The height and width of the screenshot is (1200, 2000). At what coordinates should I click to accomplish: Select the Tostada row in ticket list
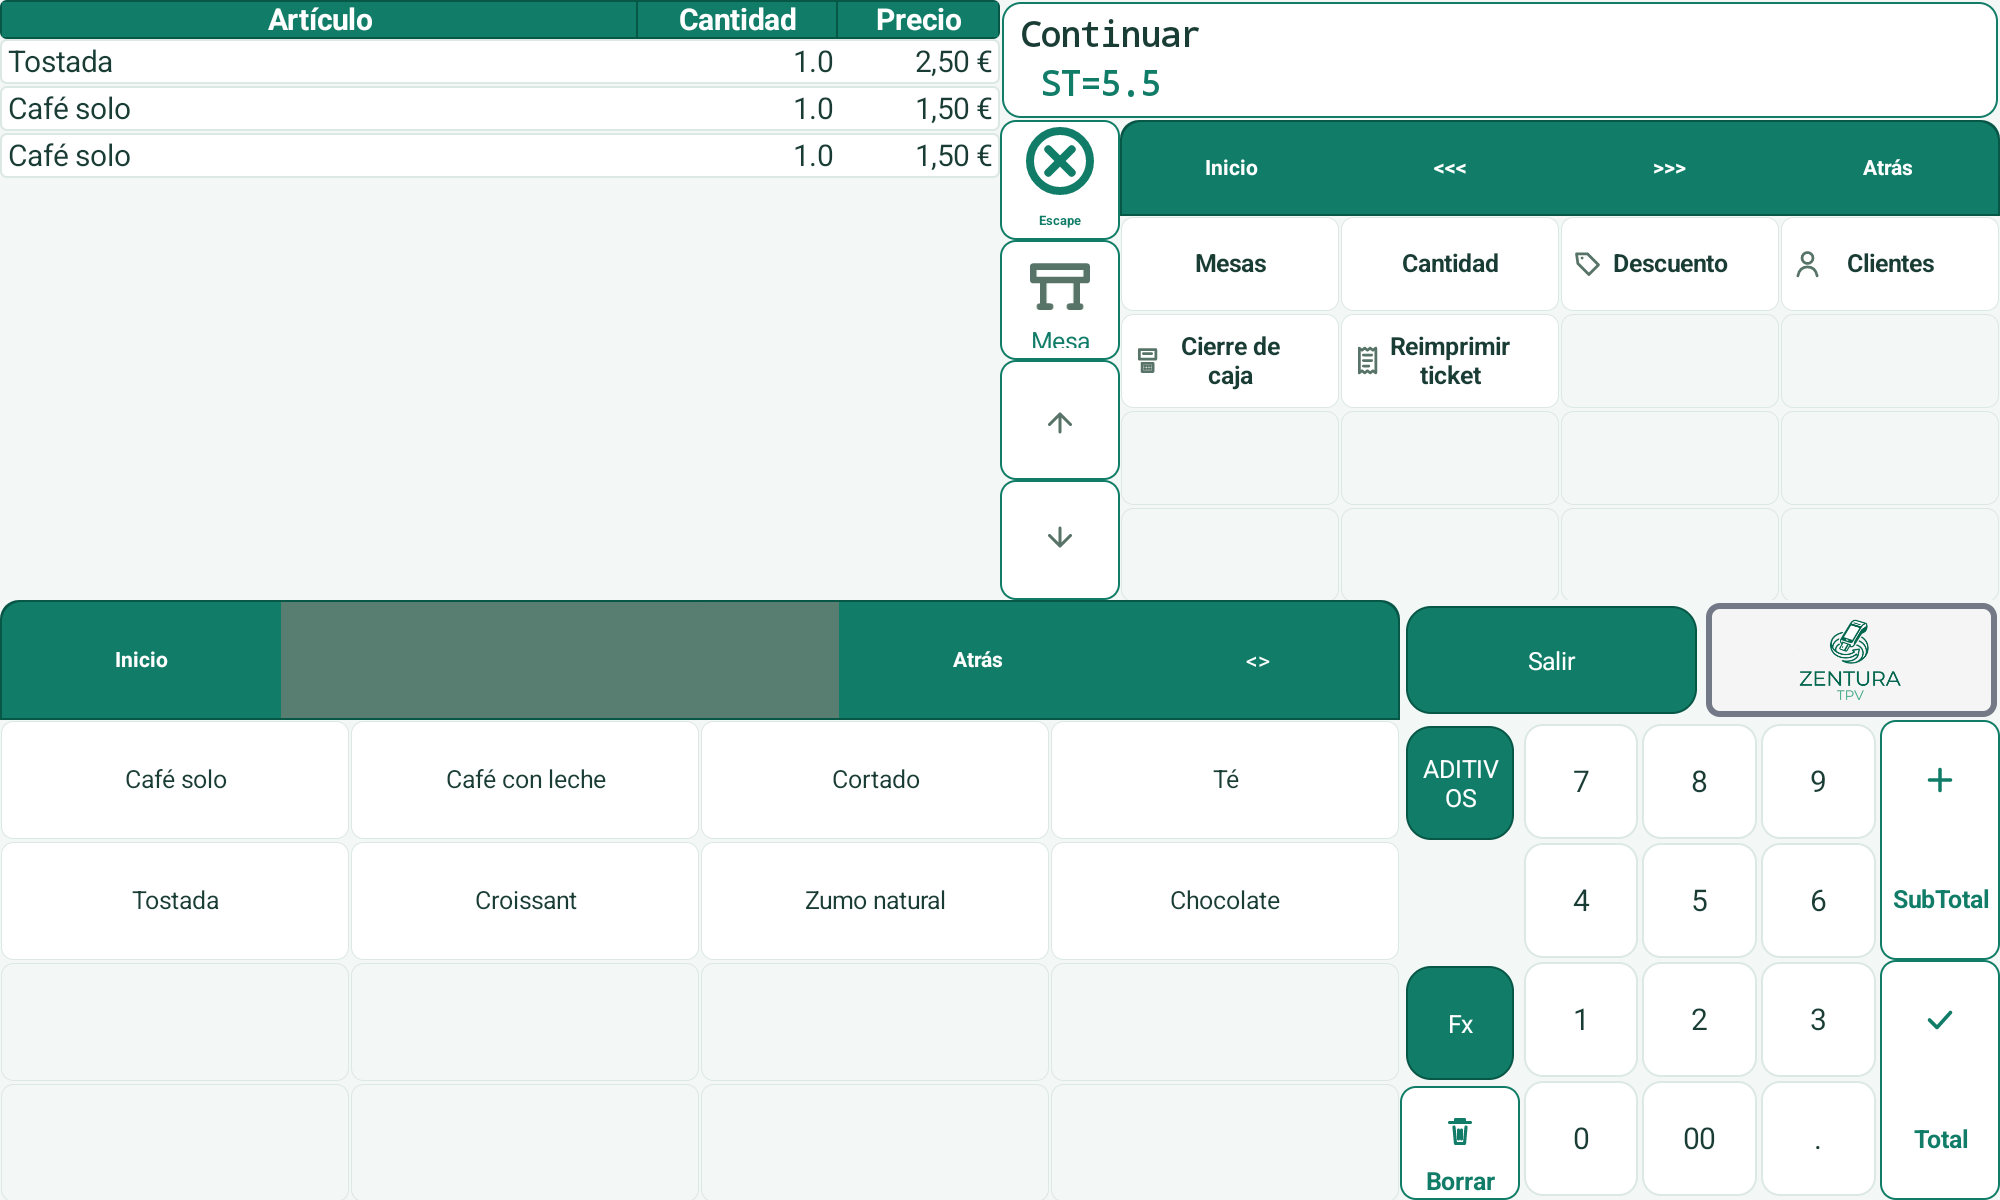click(x=500, y=62)
